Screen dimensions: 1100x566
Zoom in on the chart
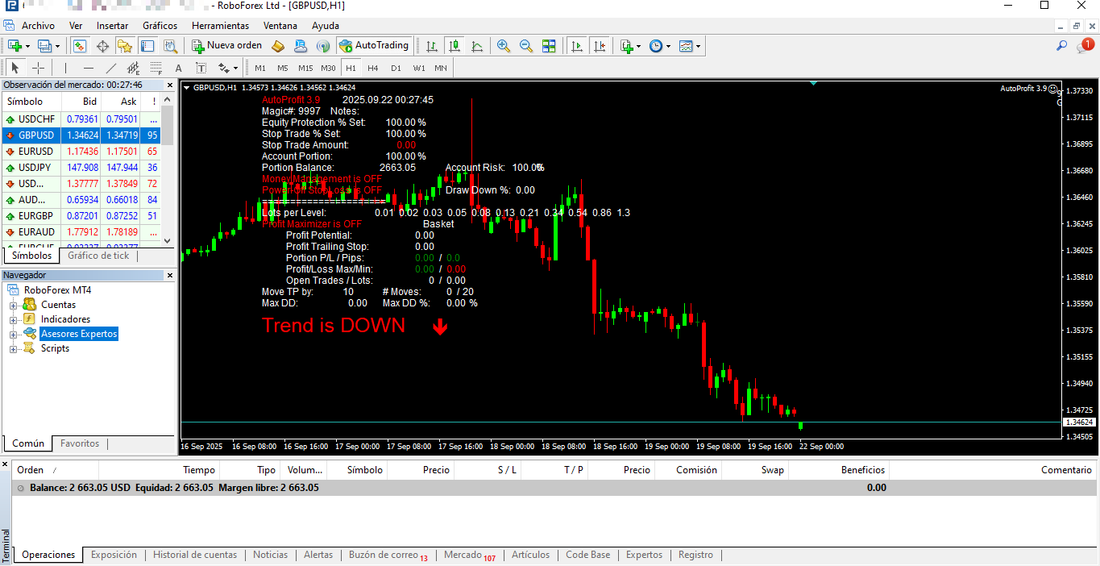point(503,46)
